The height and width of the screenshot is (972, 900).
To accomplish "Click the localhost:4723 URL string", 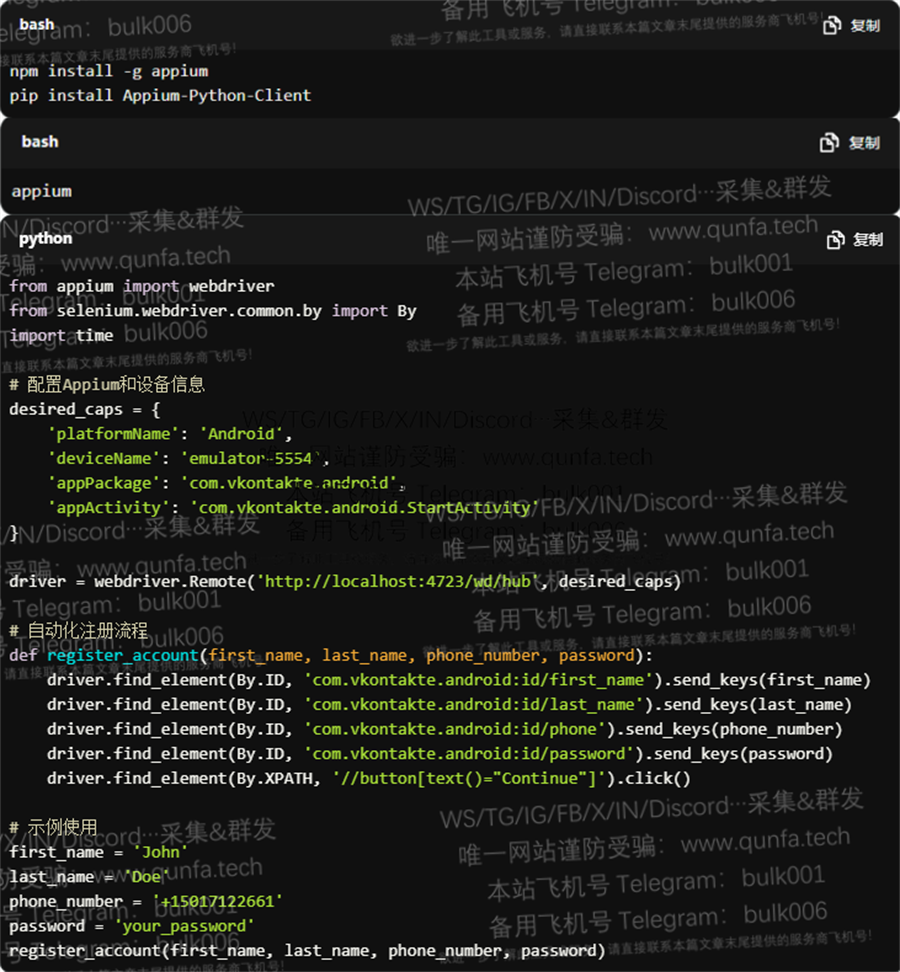I will 398,581.
